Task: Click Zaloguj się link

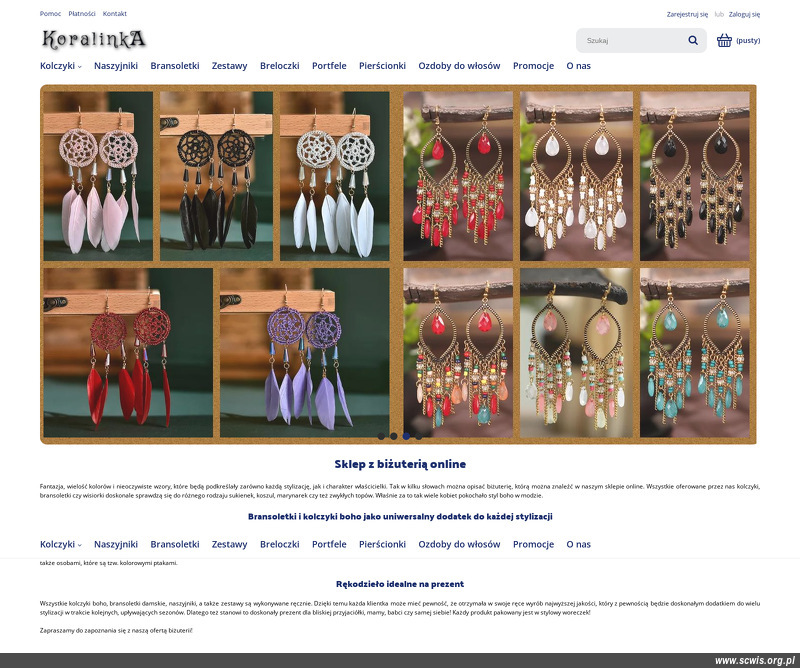Action: pyautogui.click(x=744, y=14)
